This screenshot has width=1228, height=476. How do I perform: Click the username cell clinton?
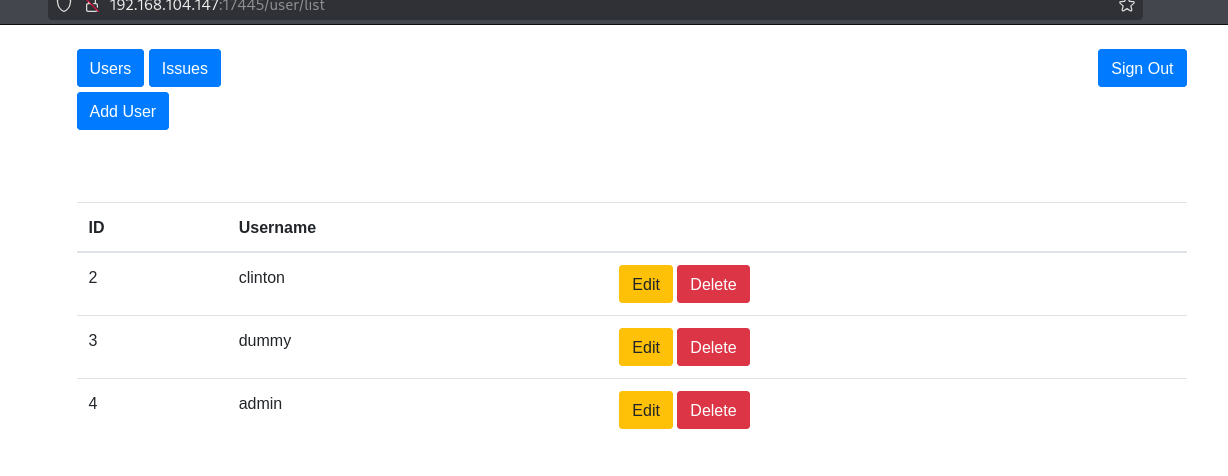(x=262, y=277)
